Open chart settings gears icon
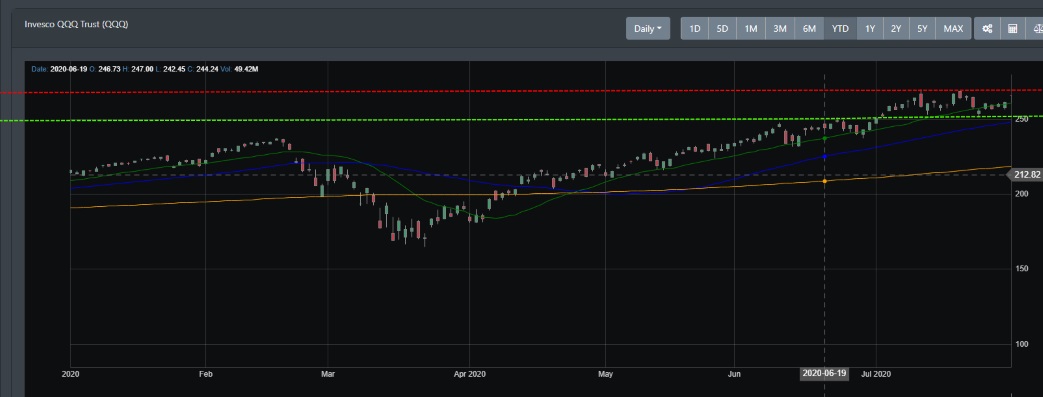The image size is (1043, 397). pyautogui.click(x=988, y=29)
